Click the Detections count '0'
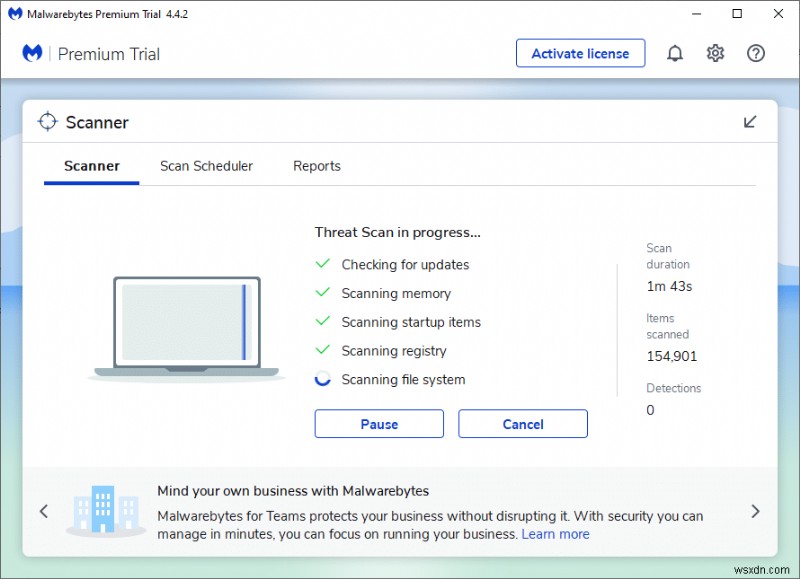This screenshot has height=579, width=800. tap(650, 410)
